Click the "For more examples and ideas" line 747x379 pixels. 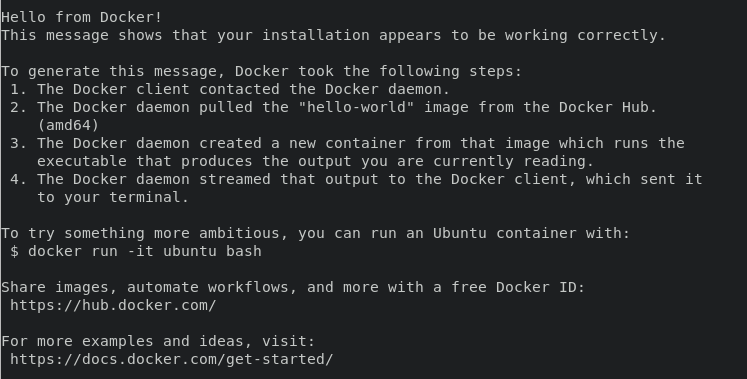tap(158, 341)
